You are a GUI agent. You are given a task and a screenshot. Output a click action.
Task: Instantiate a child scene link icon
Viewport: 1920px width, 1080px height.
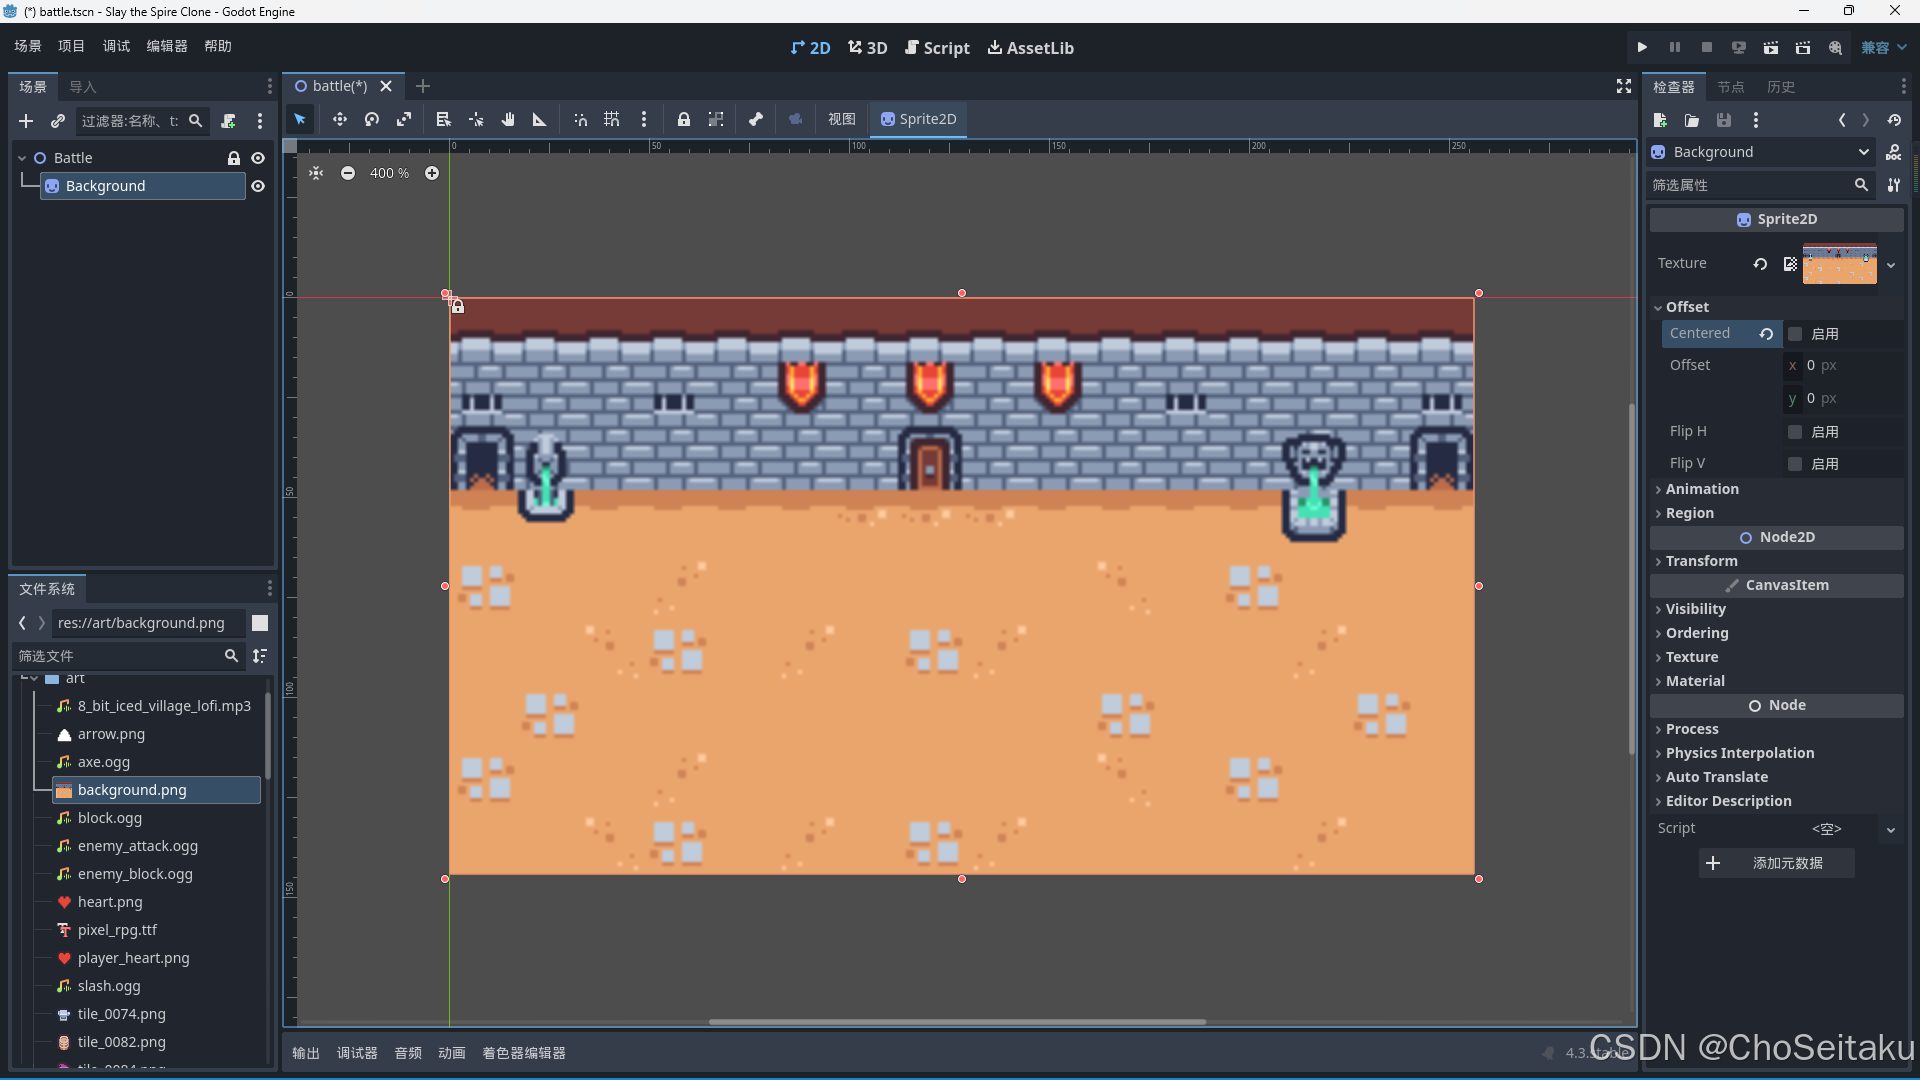tap(58, 121)
